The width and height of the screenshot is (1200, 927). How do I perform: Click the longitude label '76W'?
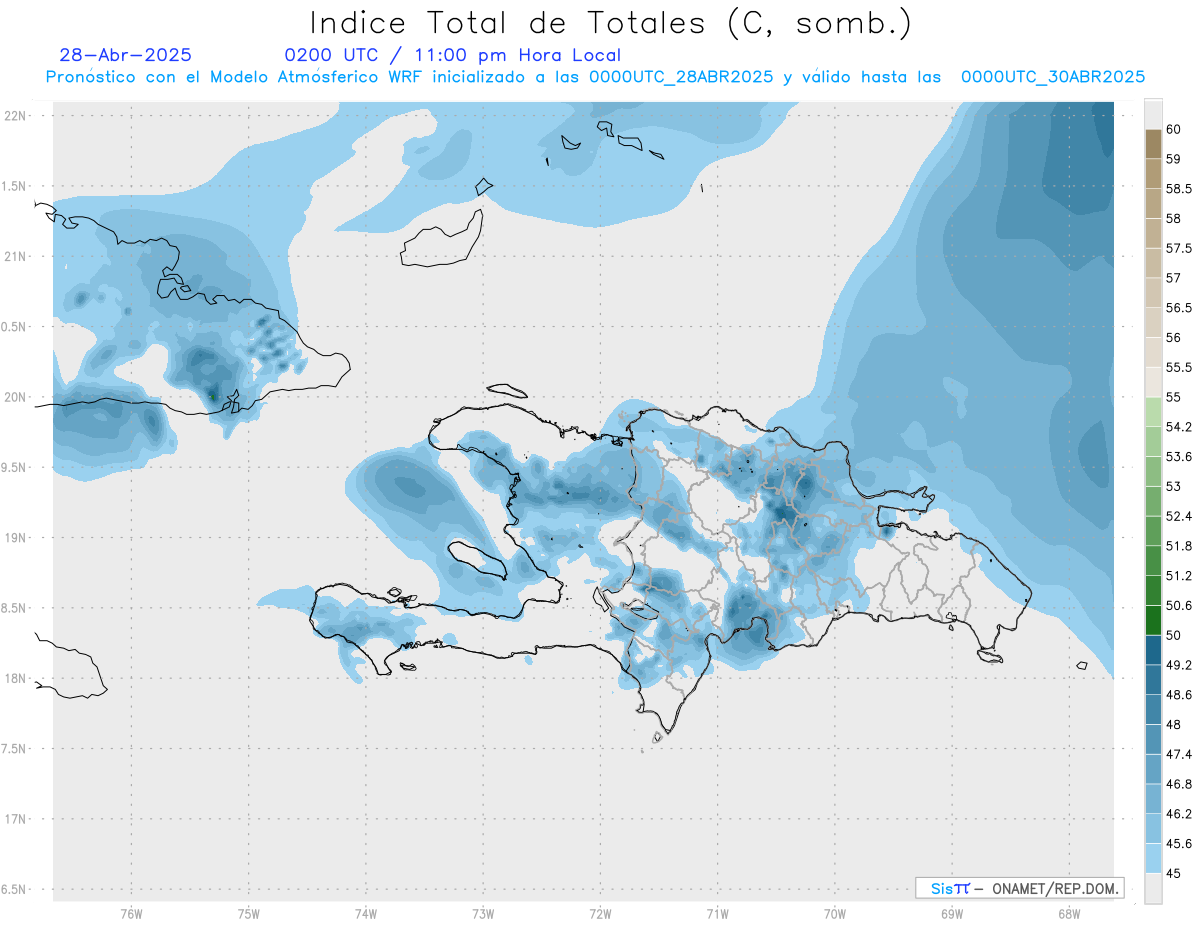pyautogui.click(x=131, y=913)
